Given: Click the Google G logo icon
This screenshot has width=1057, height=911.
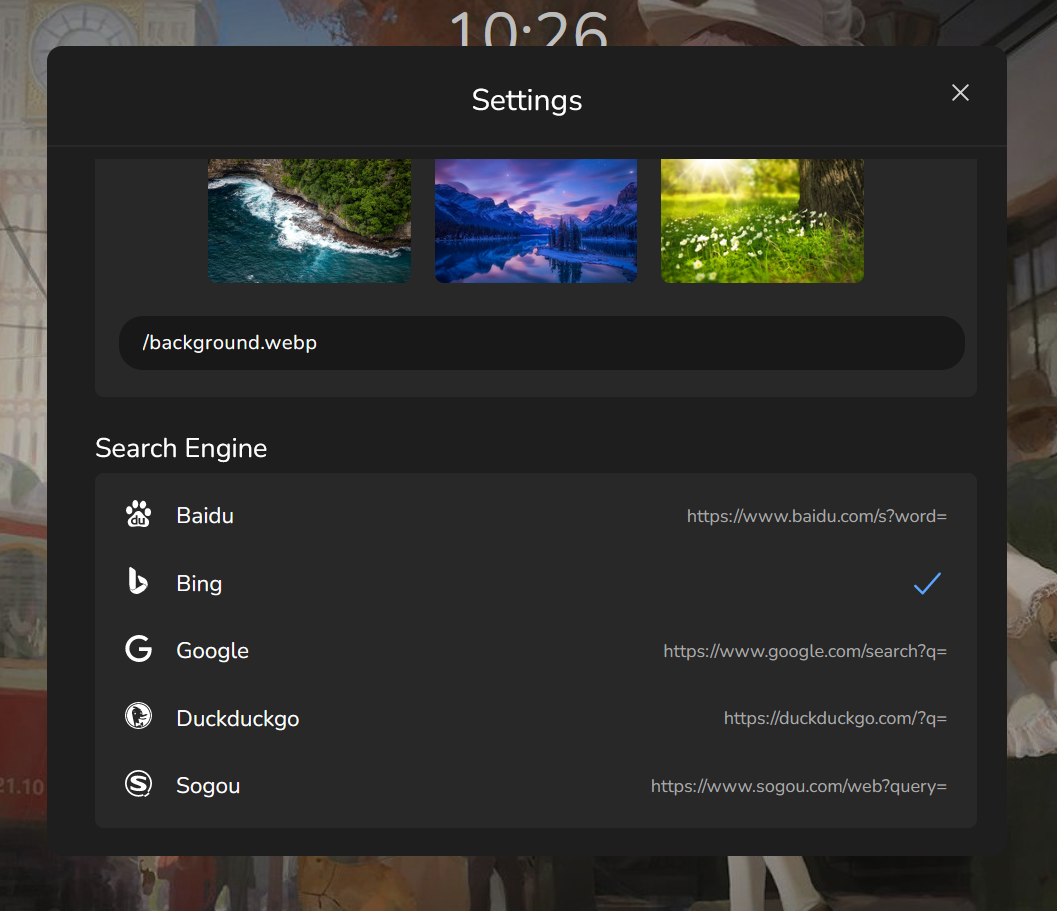Looking at the screenshot, I should tap(138, 649).
